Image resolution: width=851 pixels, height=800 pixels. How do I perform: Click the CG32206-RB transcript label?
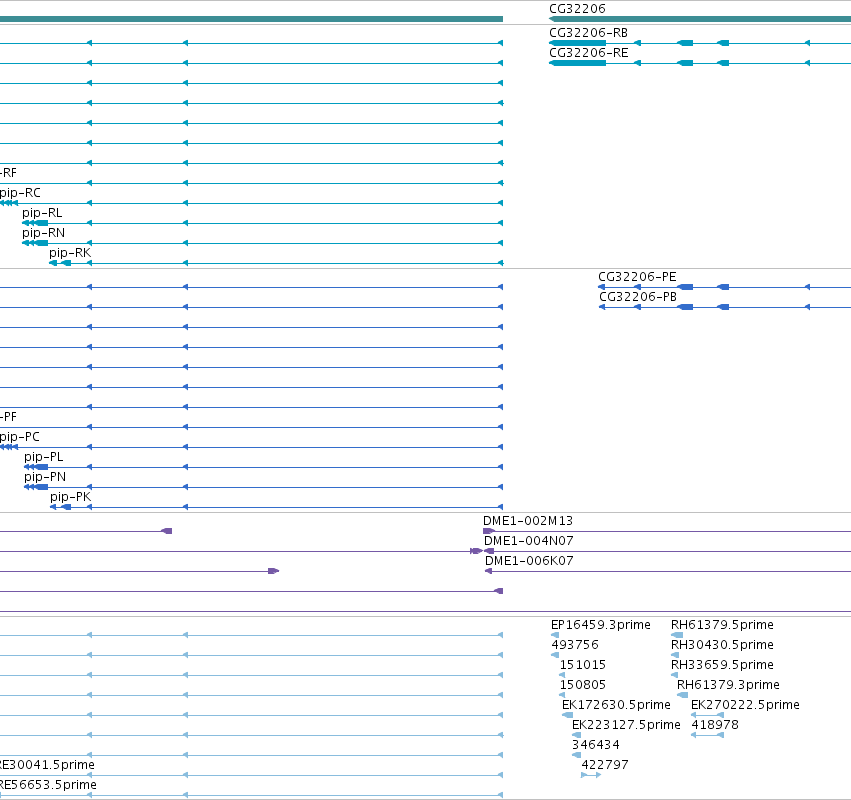[x=588, y=33]
